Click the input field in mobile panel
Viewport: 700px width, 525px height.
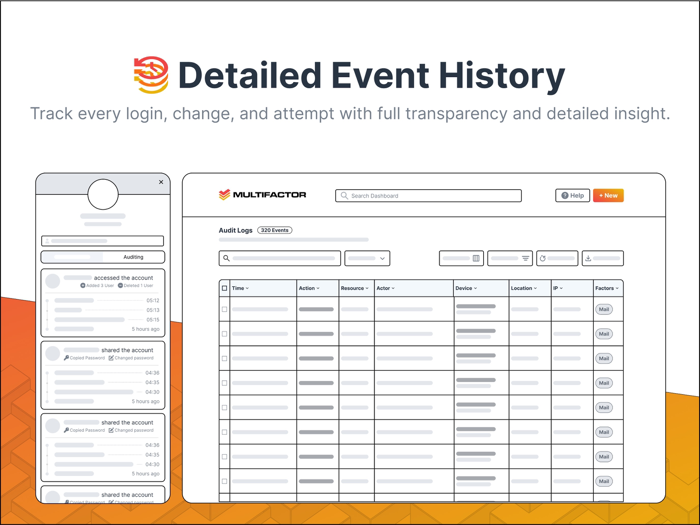pyautogui.click(x=103, y=241)
